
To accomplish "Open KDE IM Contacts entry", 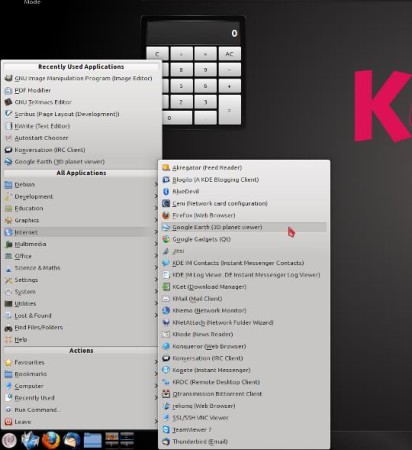I will pos(244,263).
